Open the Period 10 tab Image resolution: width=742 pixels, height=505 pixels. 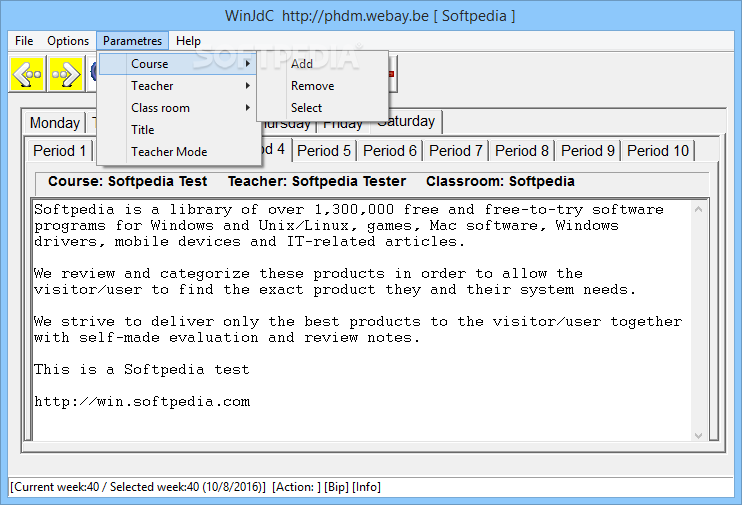tap(658, 151)
